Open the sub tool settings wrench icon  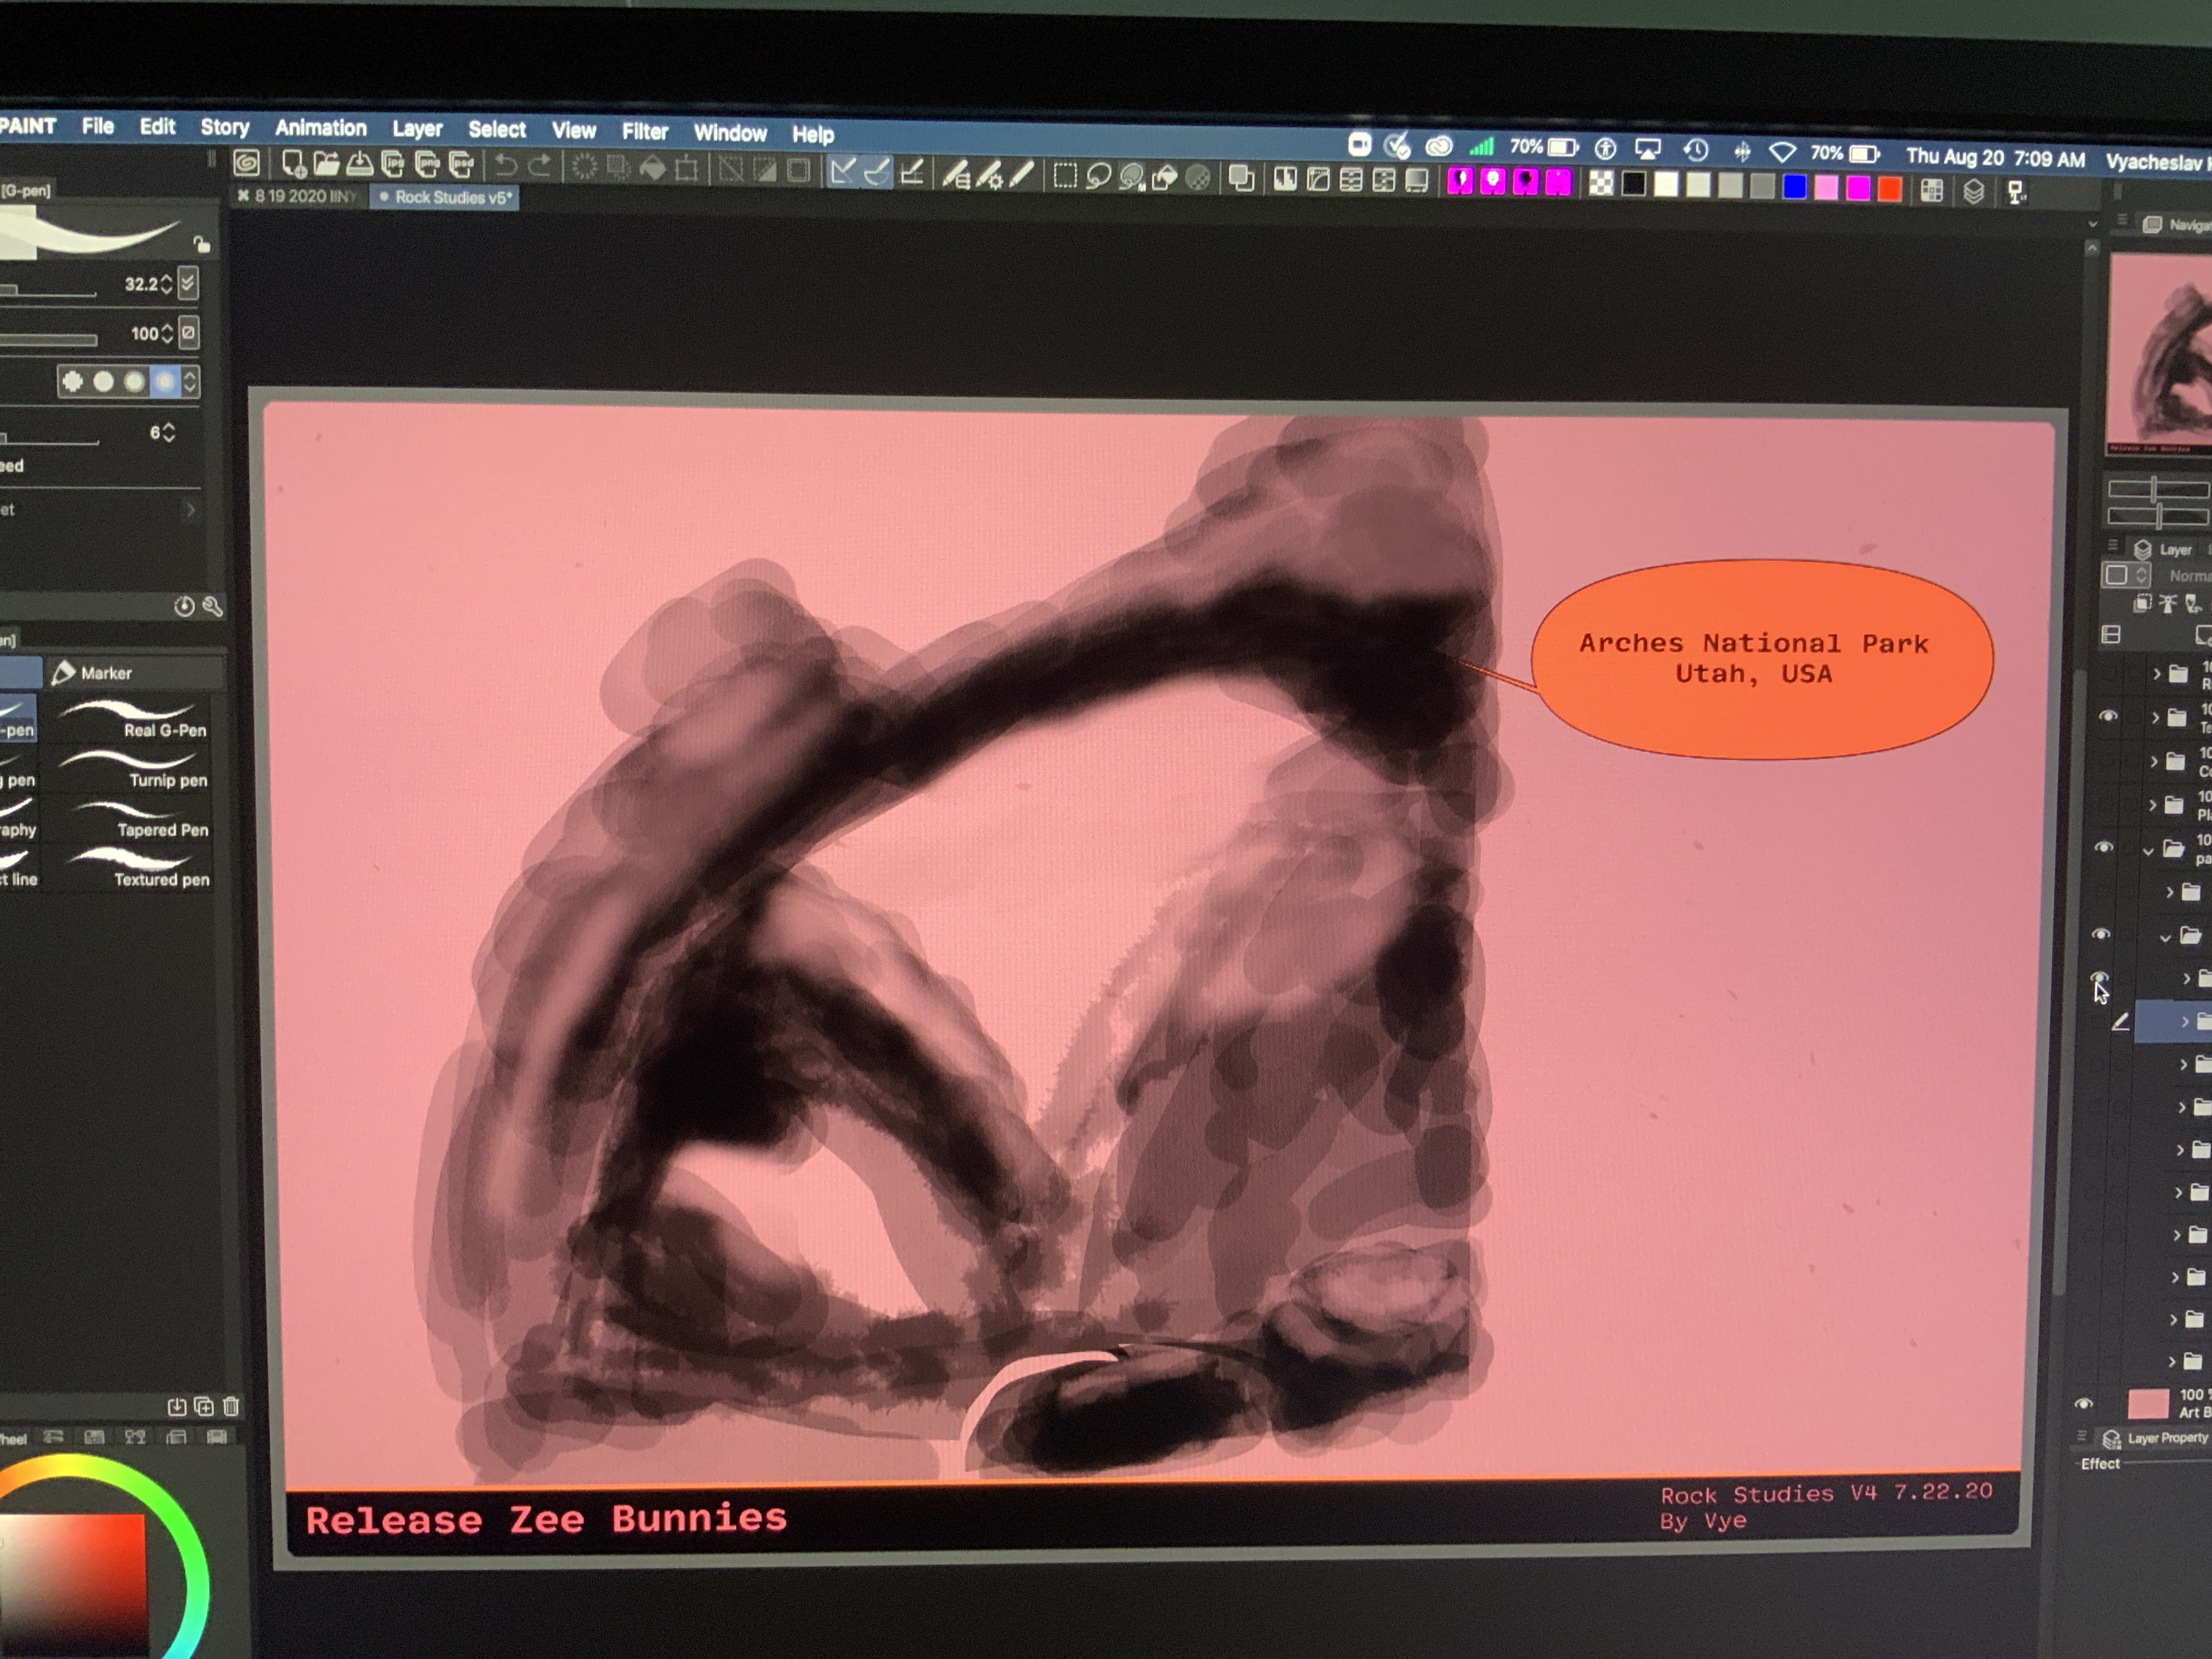(x=212, y=607)
